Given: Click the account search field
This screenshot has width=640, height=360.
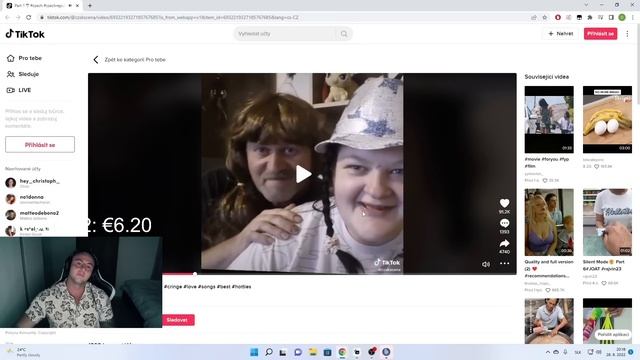Looking at the screenshot, I should 286,34.
